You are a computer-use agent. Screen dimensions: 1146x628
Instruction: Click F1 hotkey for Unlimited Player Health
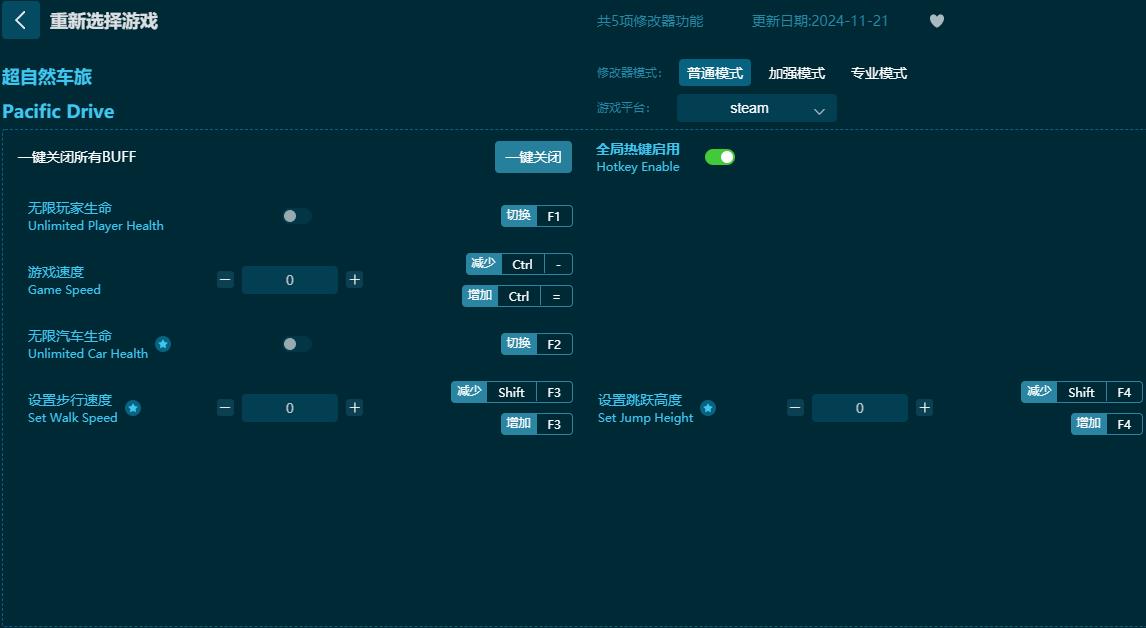554,216
